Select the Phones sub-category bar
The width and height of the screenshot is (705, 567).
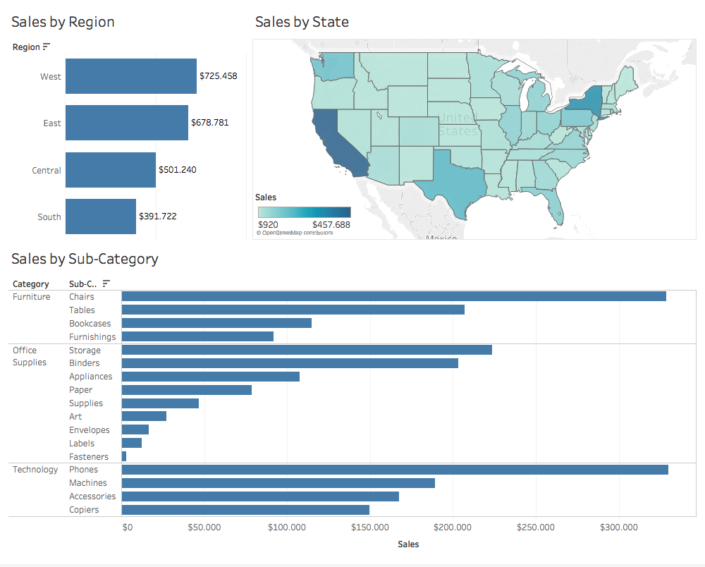click(394, 469)
